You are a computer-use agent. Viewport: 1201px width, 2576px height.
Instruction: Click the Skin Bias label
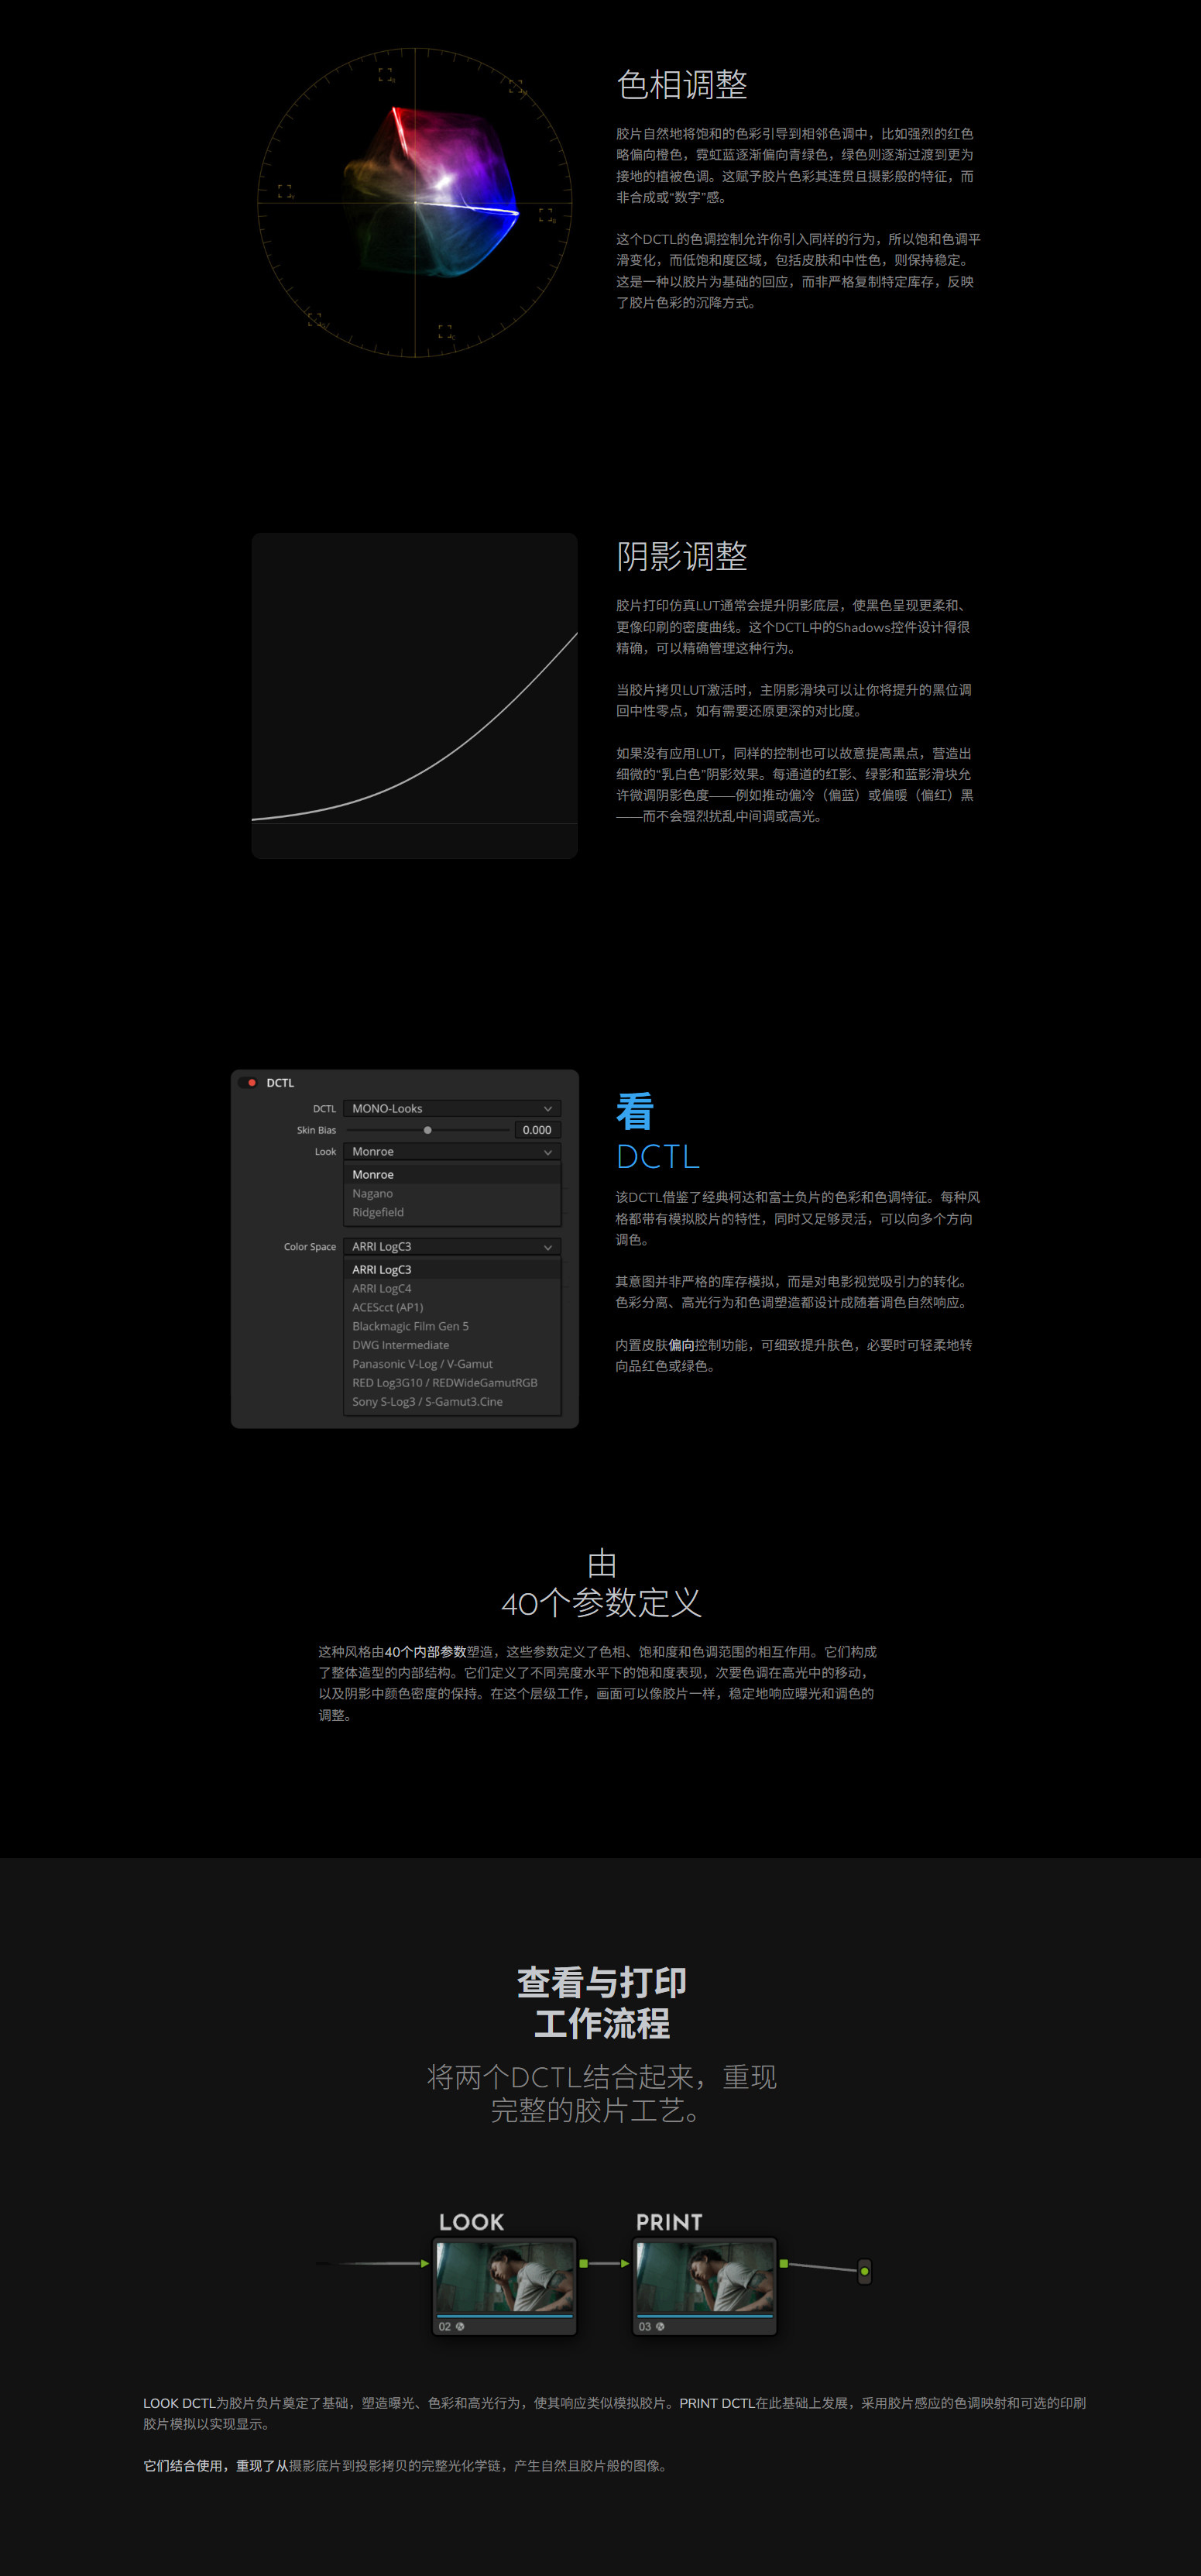point(316,1130)
